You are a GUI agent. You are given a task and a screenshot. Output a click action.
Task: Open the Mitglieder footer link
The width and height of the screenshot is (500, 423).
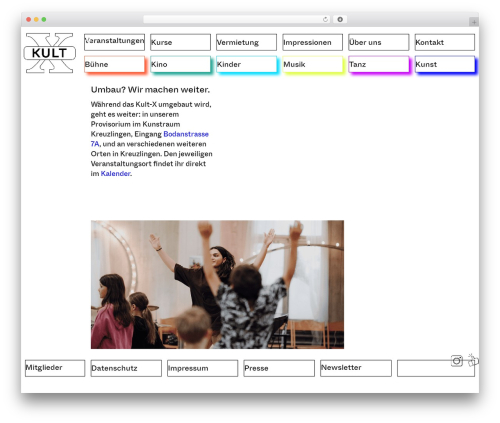(55, 368)
